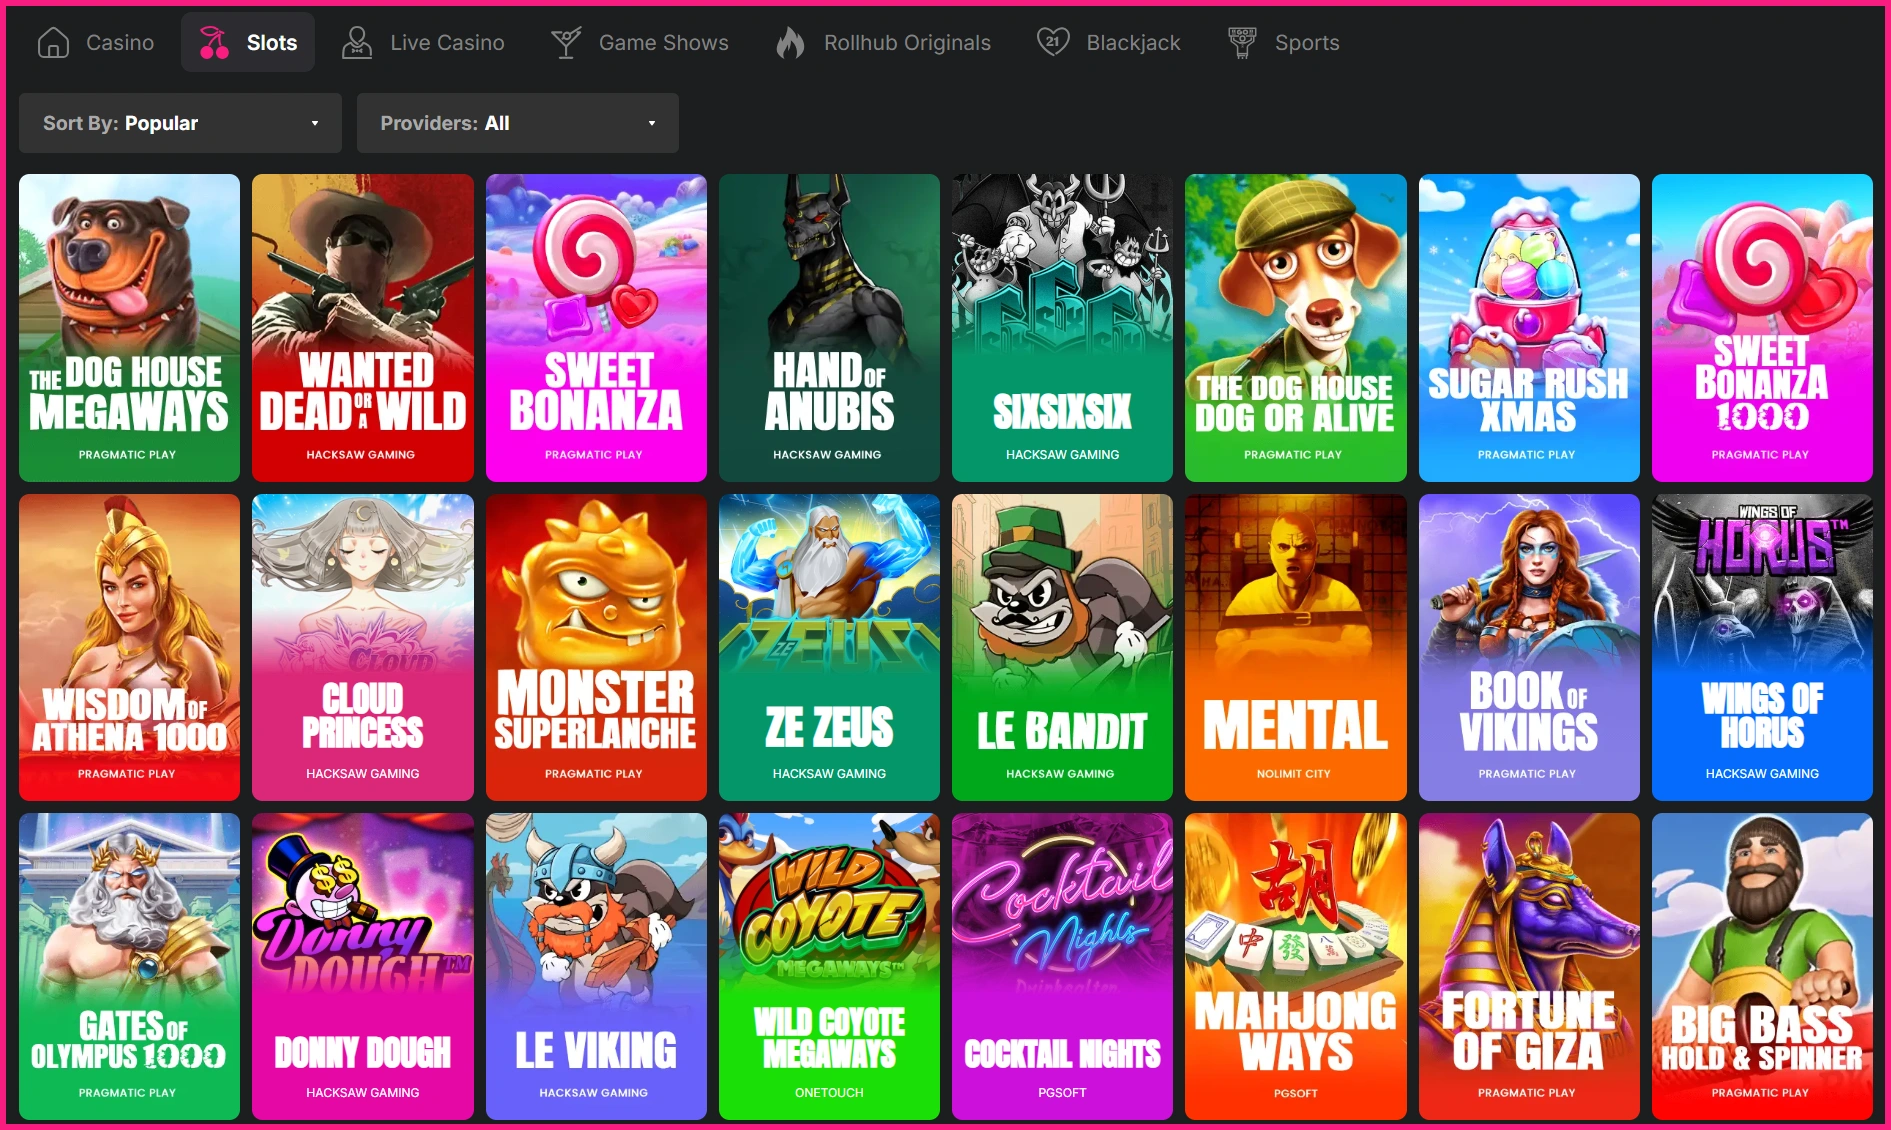Open the Monster Superlanche game
This screenshot has height=1130, width=1891.
(x=596, y=647)
